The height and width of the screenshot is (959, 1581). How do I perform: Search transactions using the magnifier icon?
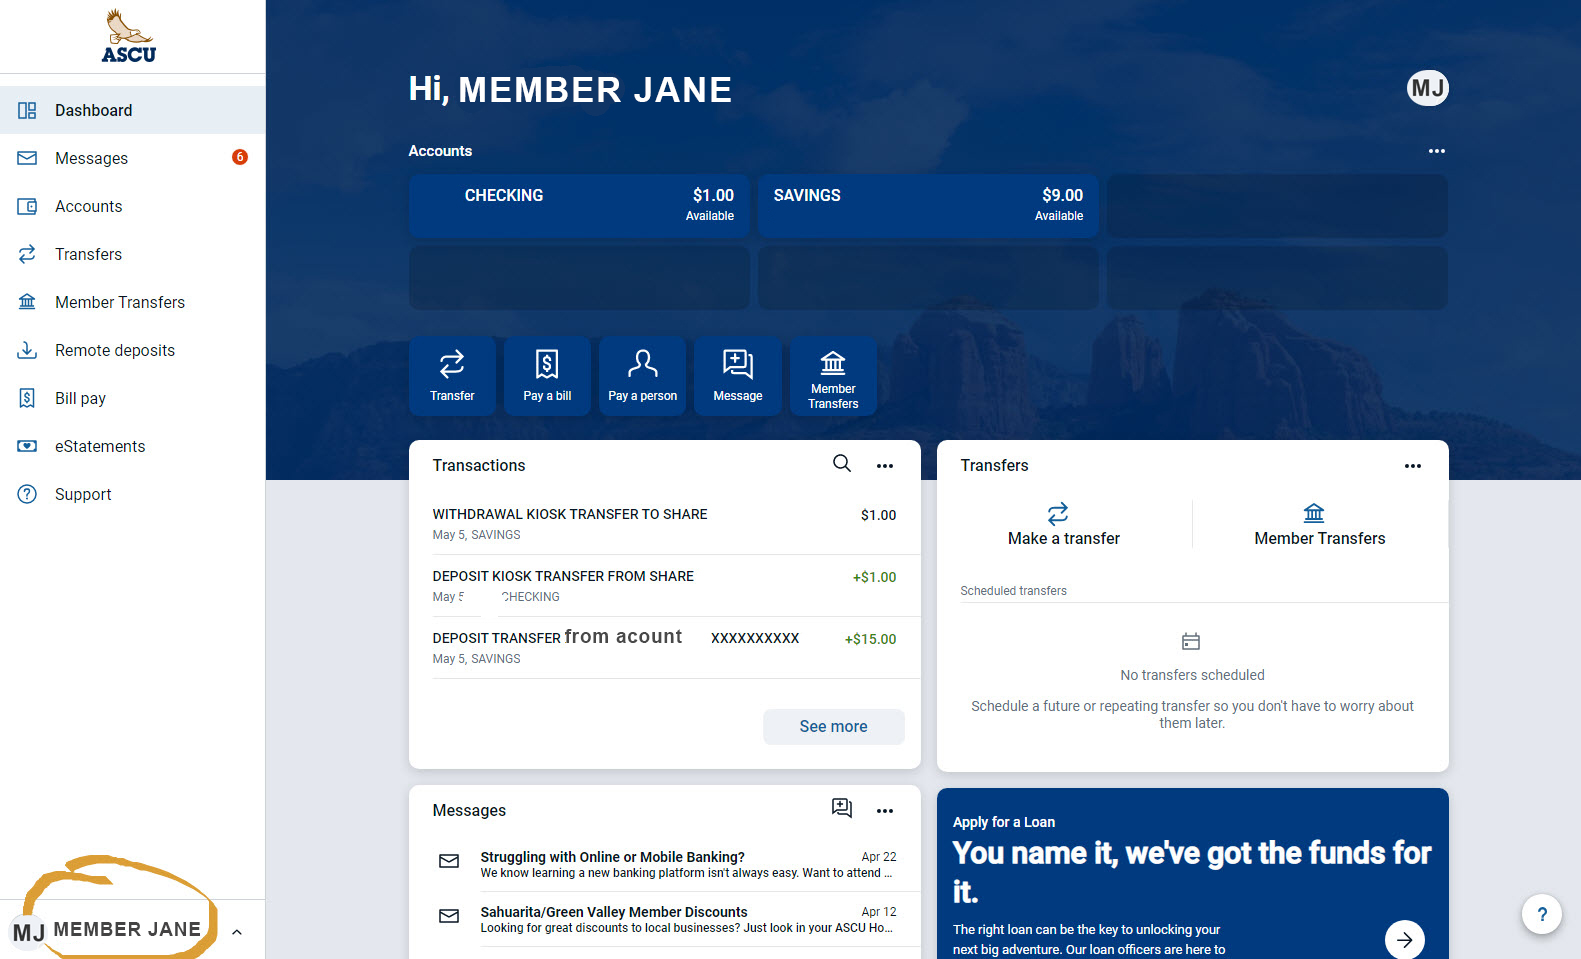(842, 463)
